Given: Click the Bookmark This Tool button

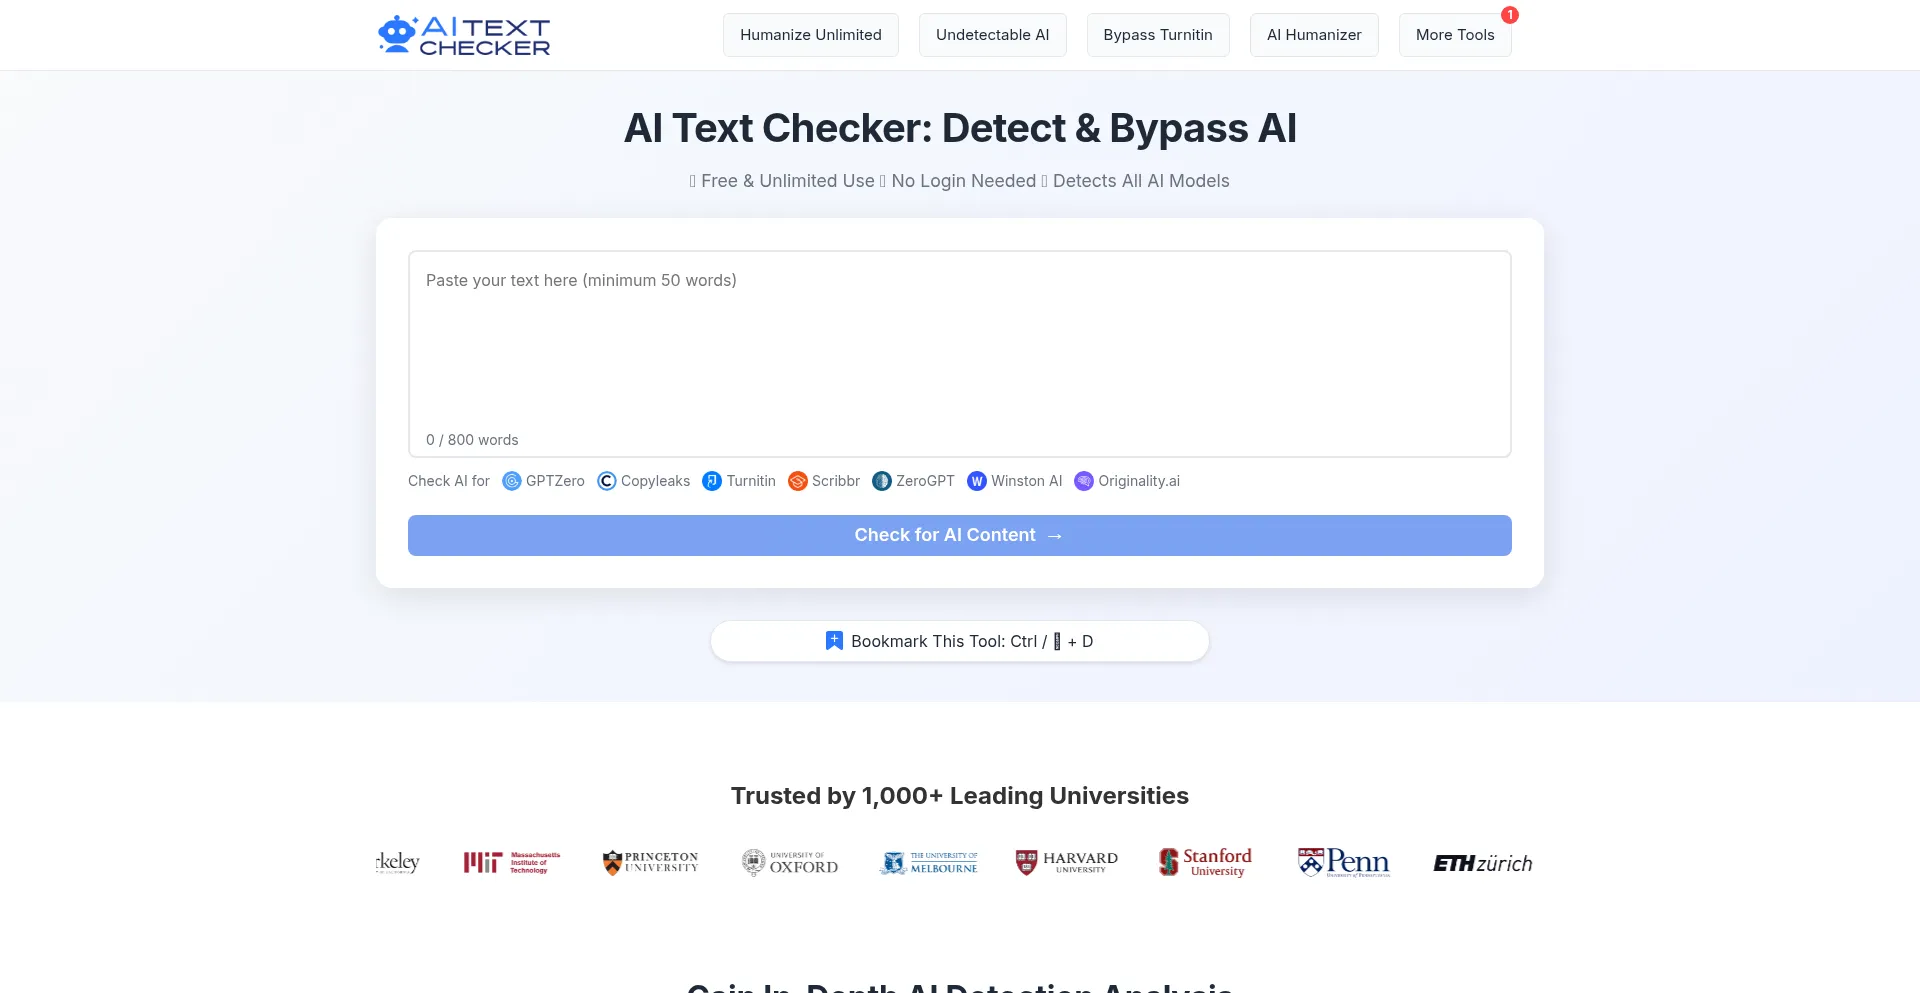Looking at the screenshot, I should pos(960,641).
